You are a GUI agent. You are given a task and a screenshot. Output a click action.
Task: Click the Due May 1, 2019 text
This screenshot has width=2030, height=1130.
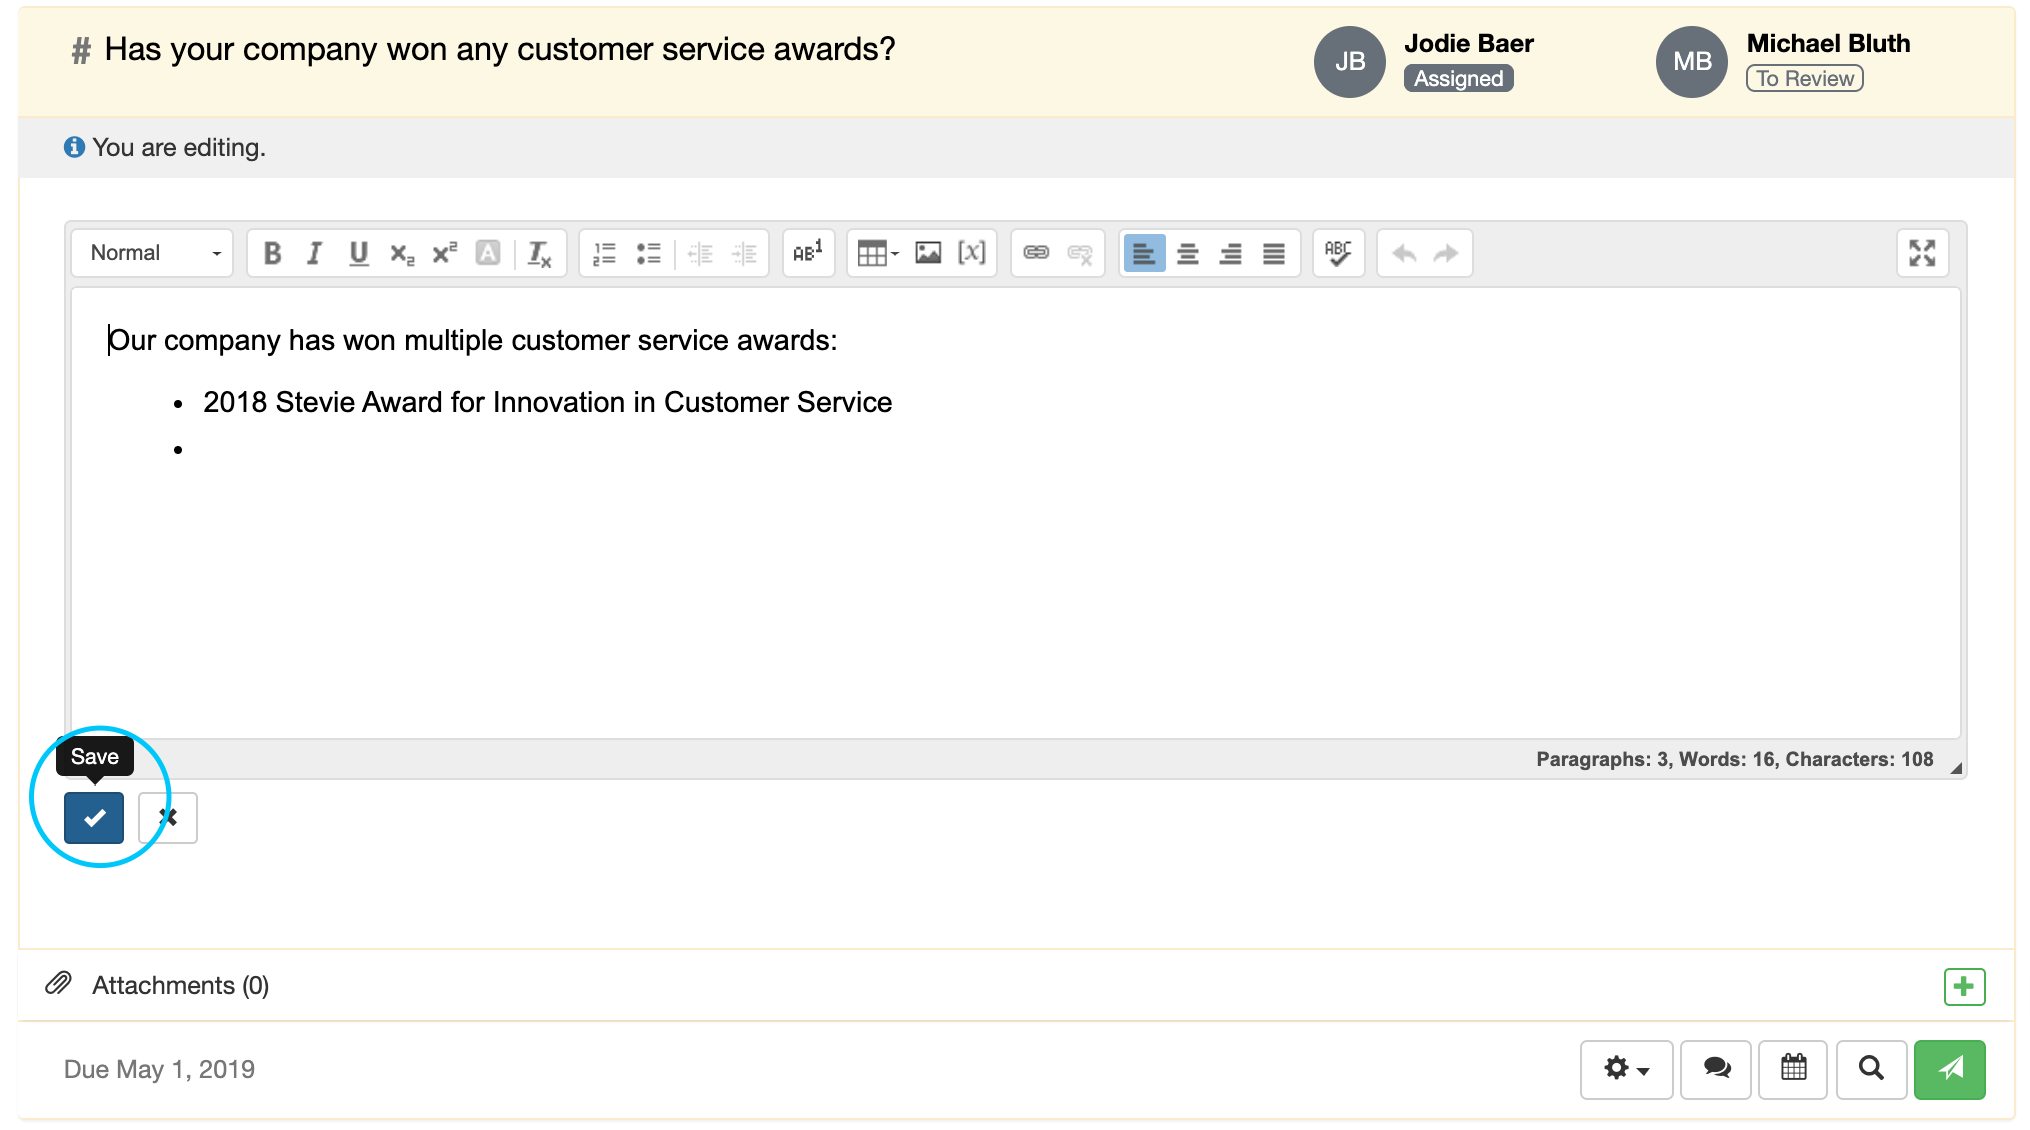click(x=159, y=1070)
